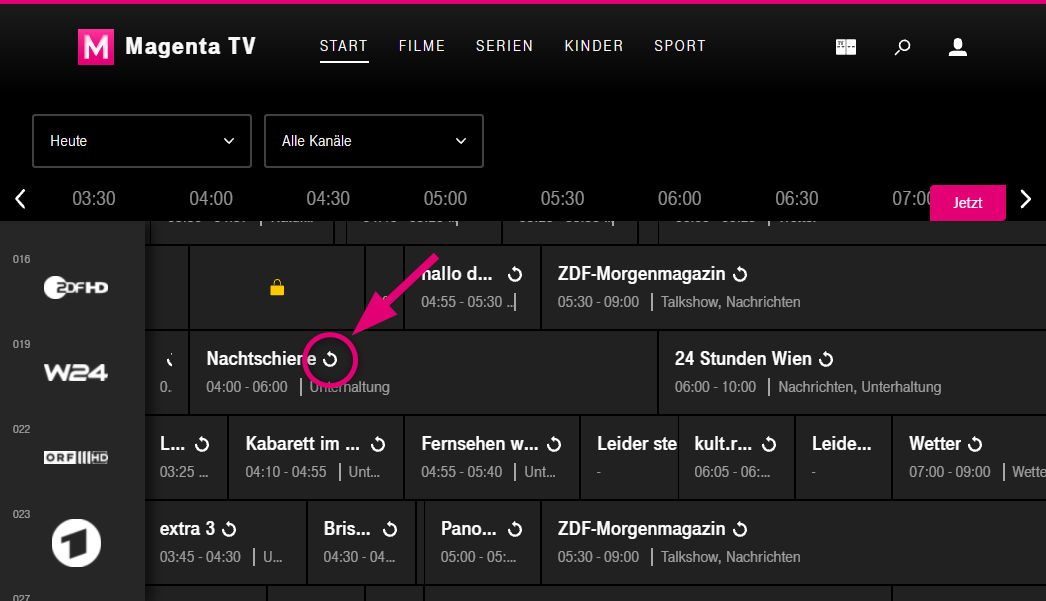This screenshot has height=601, width=1046.
Task: Click the left chevron to go back in time
Action: (x=20, y=198)
